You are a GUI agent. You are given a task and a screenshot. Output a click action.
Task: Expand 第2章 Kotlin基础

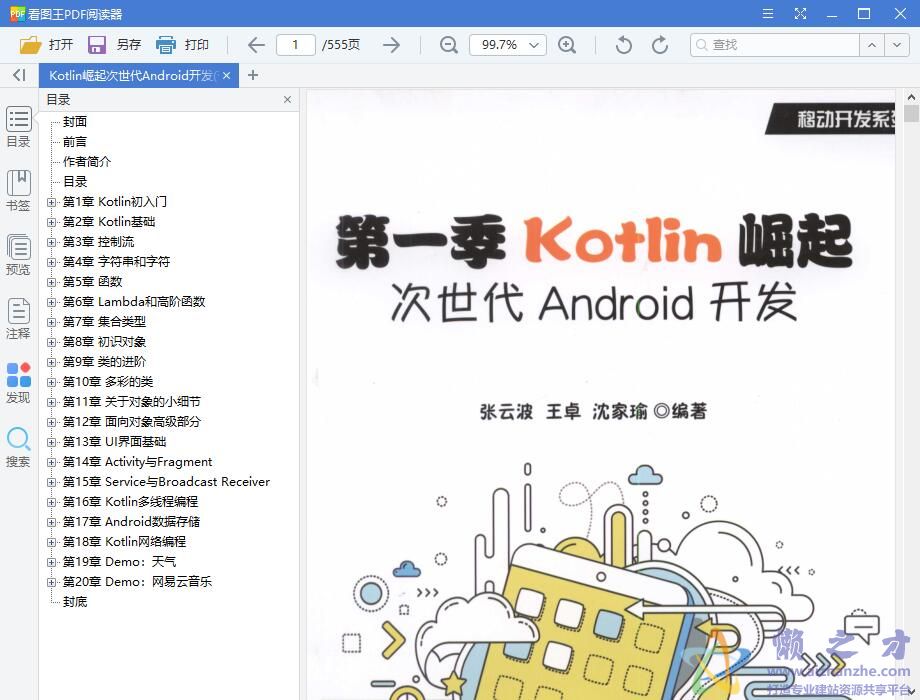52,222
